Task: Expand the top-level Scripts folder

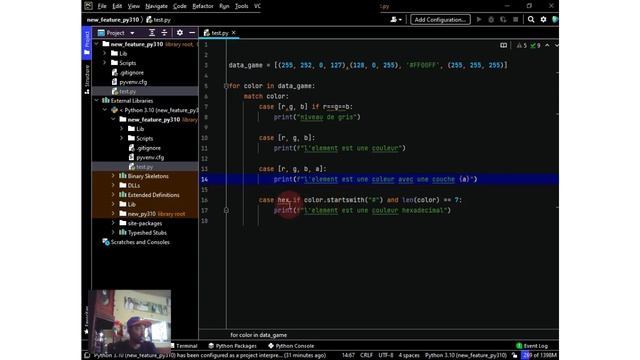Action: (x=105, y=63)
